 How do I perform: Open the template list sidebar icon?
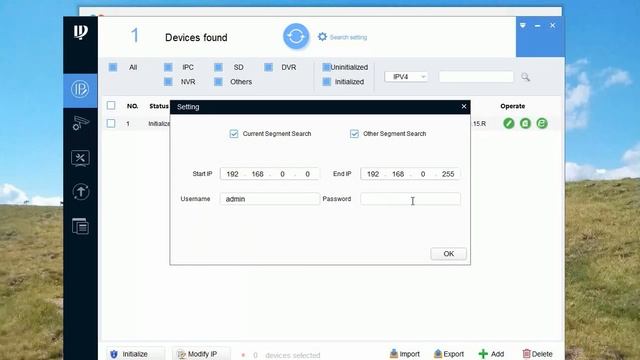[80, 226]
